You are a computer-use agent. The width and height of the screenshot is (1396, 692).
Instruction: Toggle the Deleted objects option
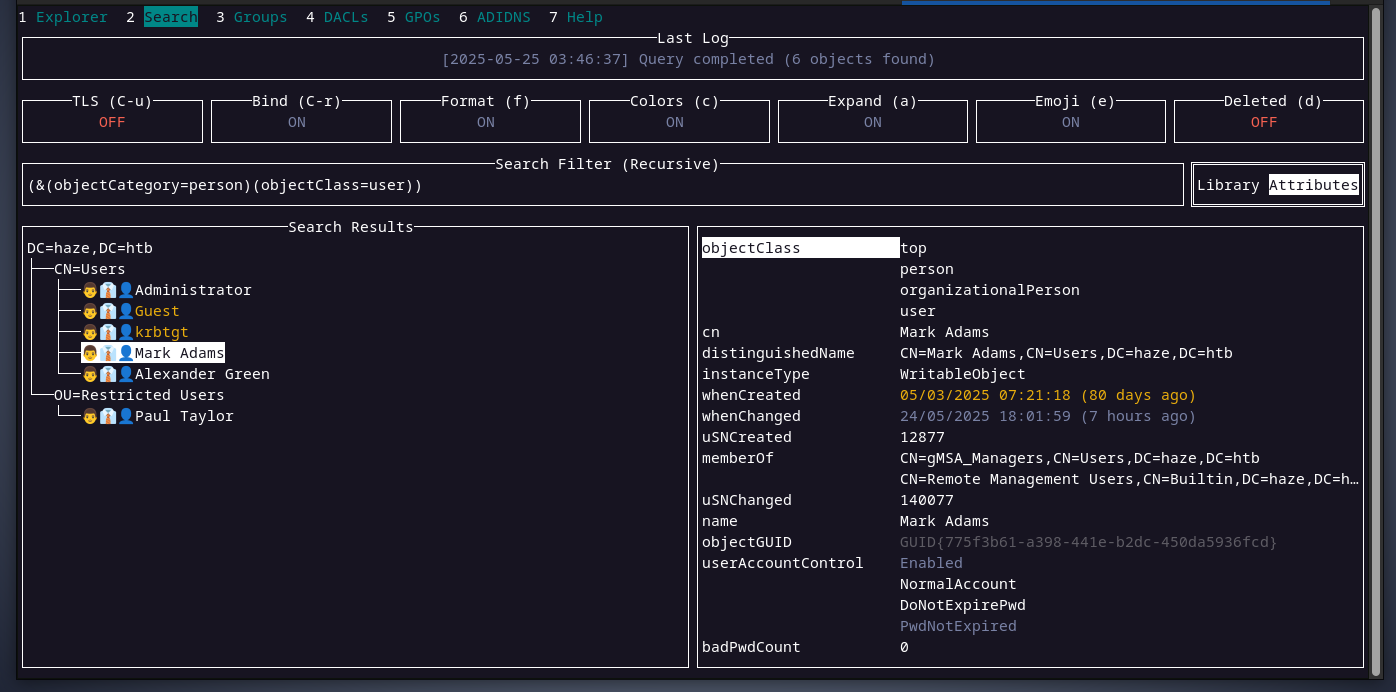click(1264, 122)
